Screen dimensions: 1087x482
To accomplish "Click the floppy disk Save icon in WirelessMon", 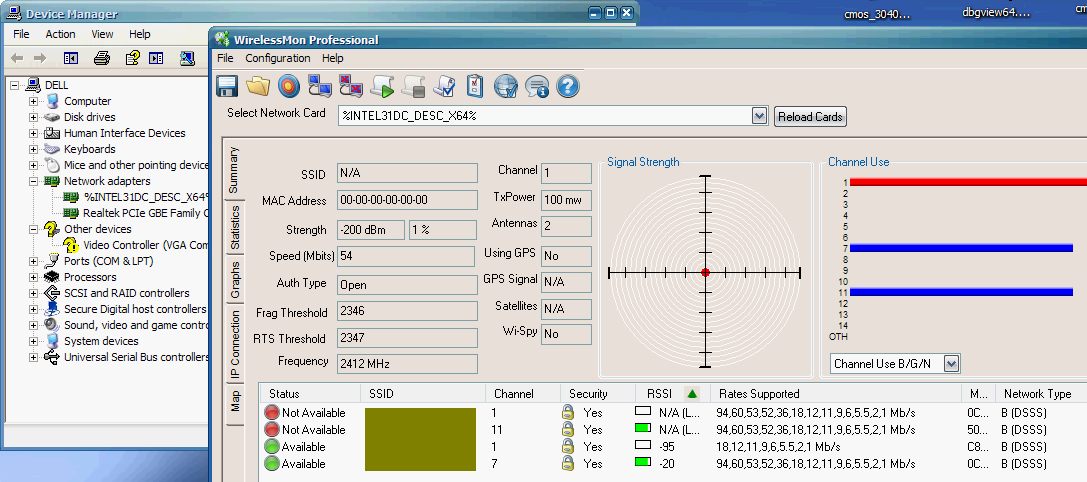I will coord(227,86).
